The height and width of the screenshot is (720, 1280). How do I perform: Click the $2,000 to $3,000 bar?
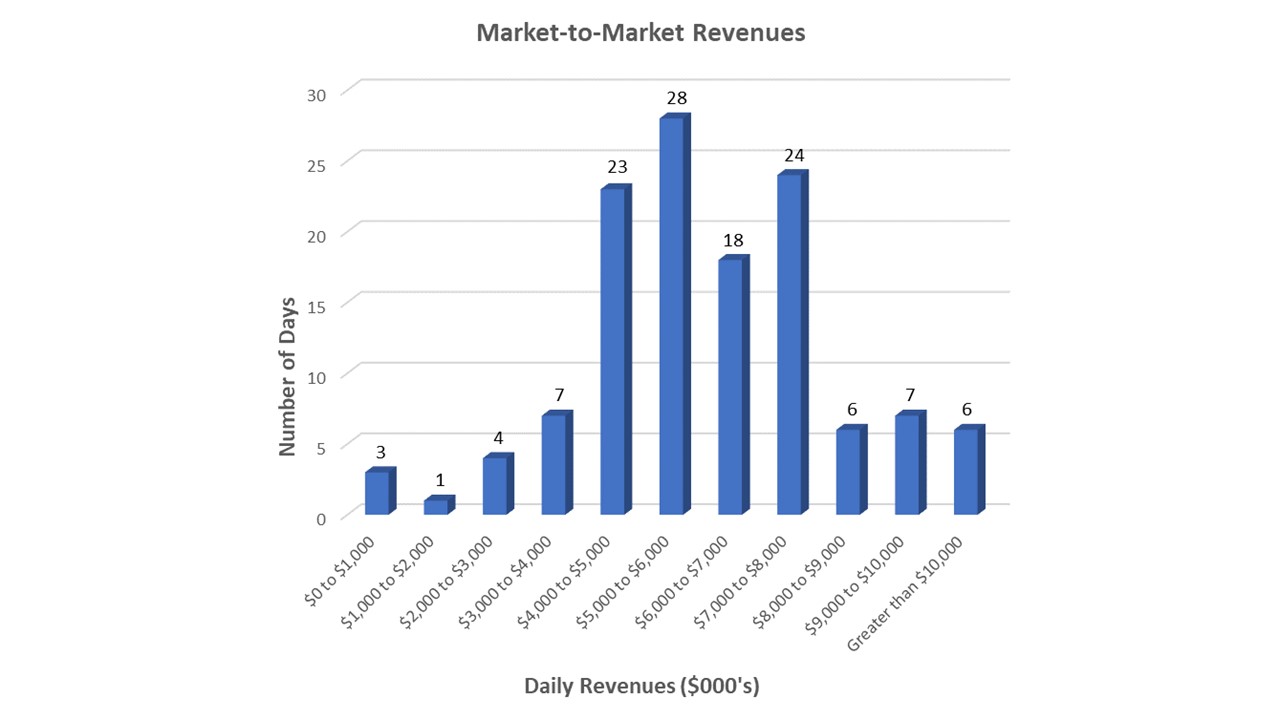click(x=495, y=486)
